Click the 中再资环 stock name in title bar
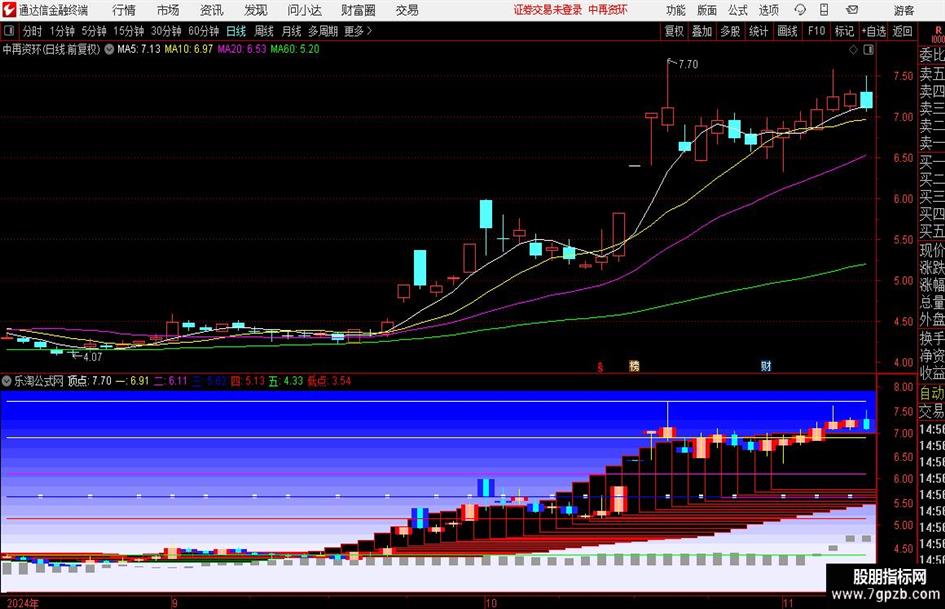Viewport: 945px width, 609px height. point(608,10)
